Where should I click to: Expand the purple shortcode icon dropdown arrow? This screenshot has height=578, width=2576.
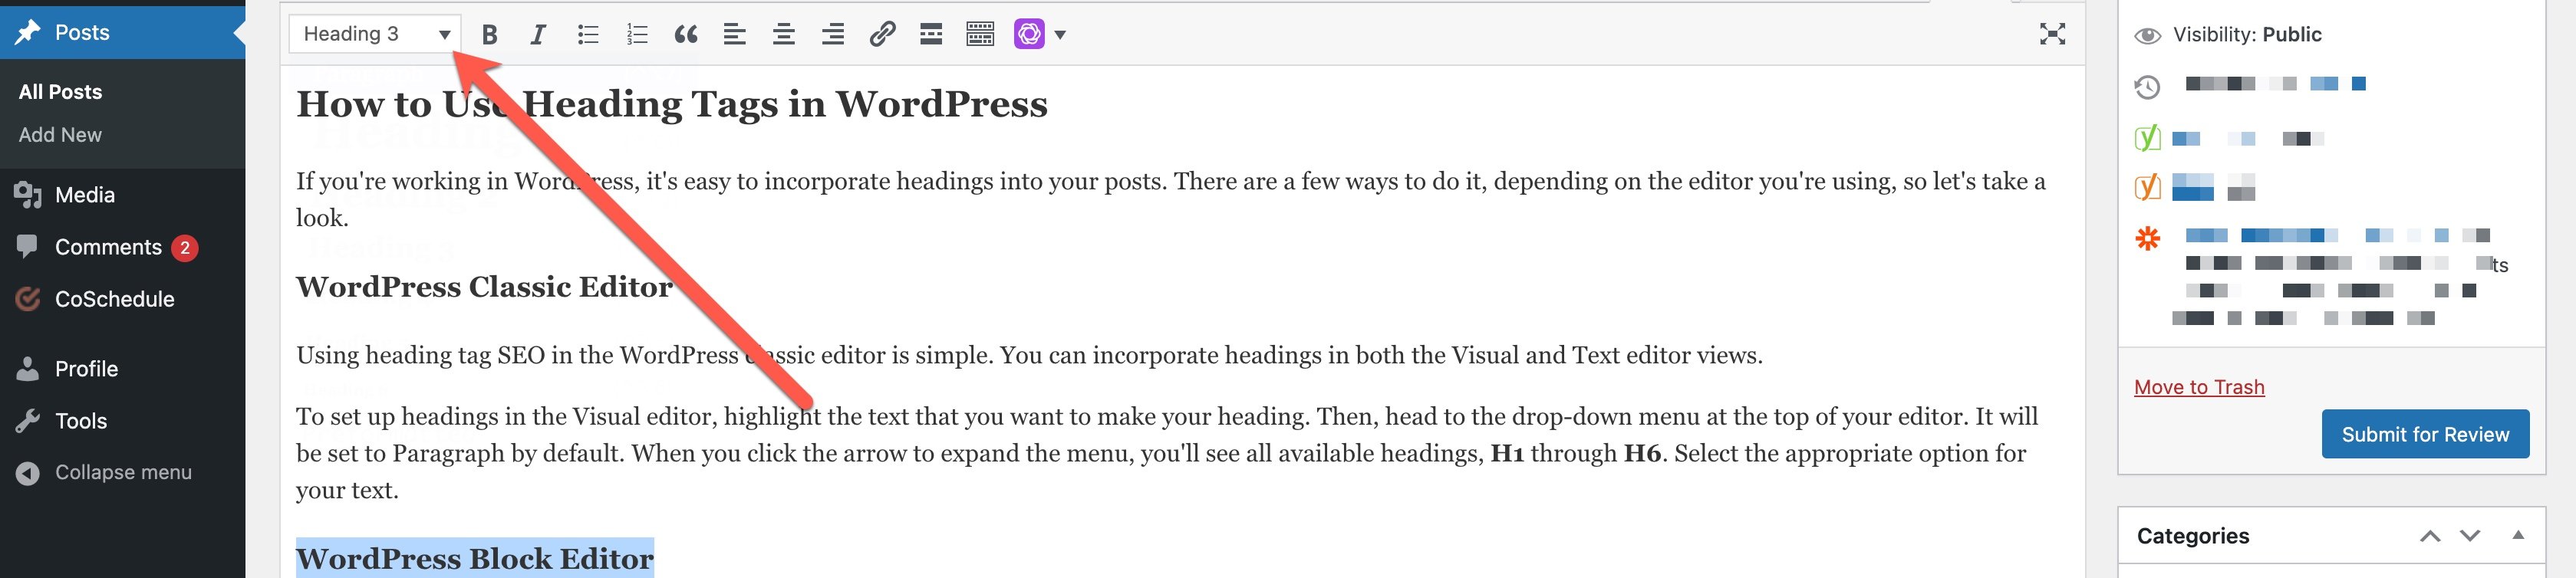tap(1060, 35)
